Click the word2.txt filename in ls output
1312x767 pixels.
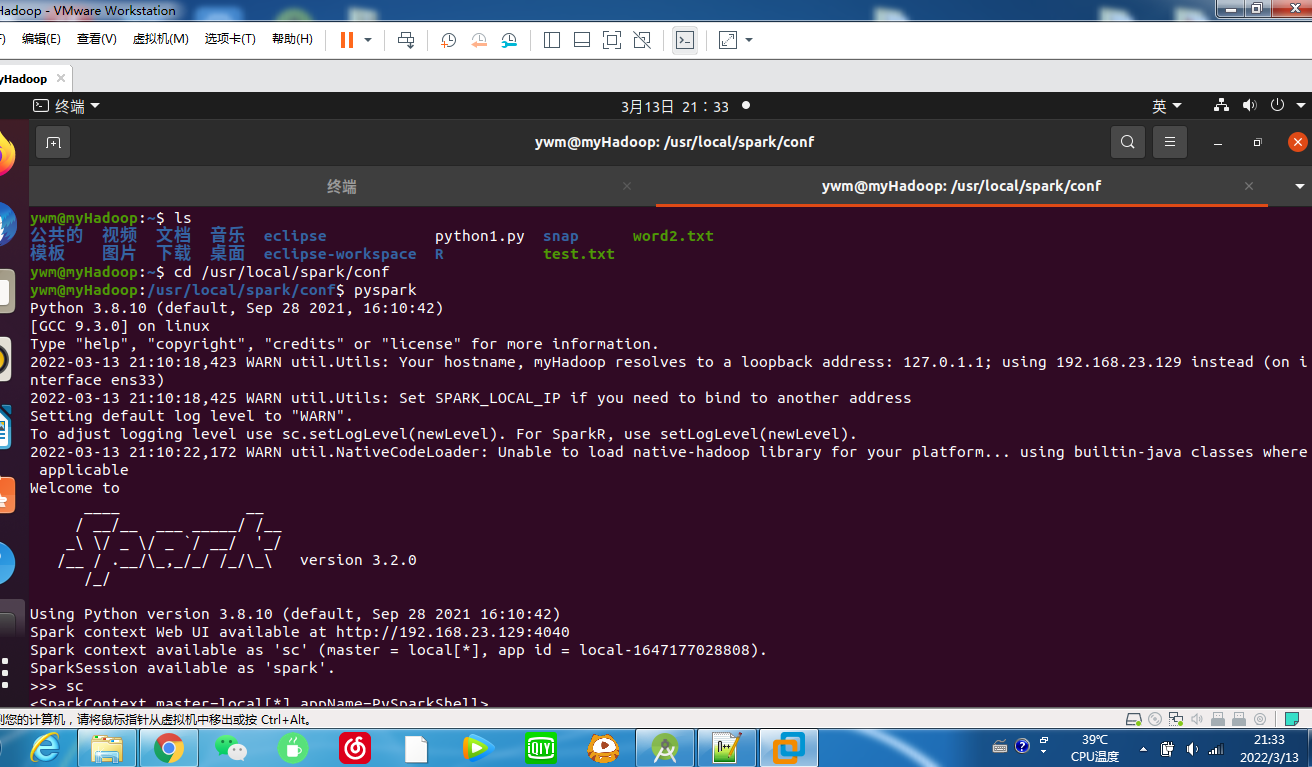673,236
